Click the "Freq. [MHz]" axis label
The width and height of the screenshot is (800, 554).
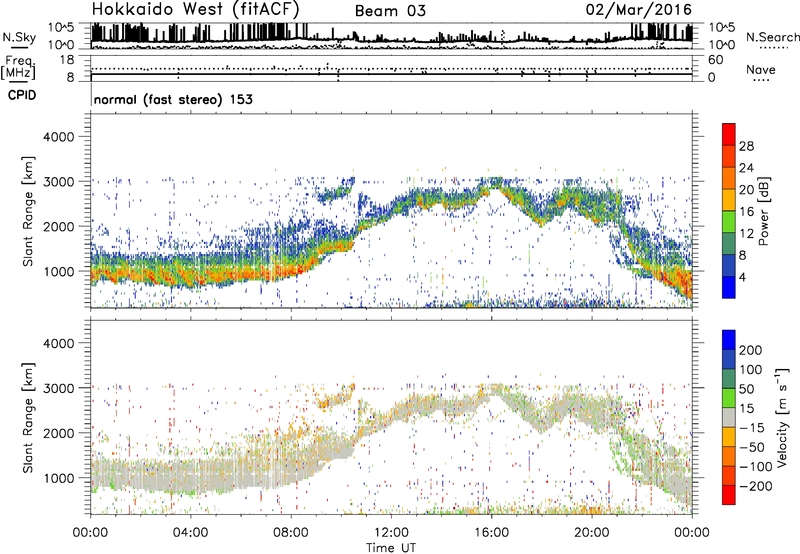tap(19, 68)
